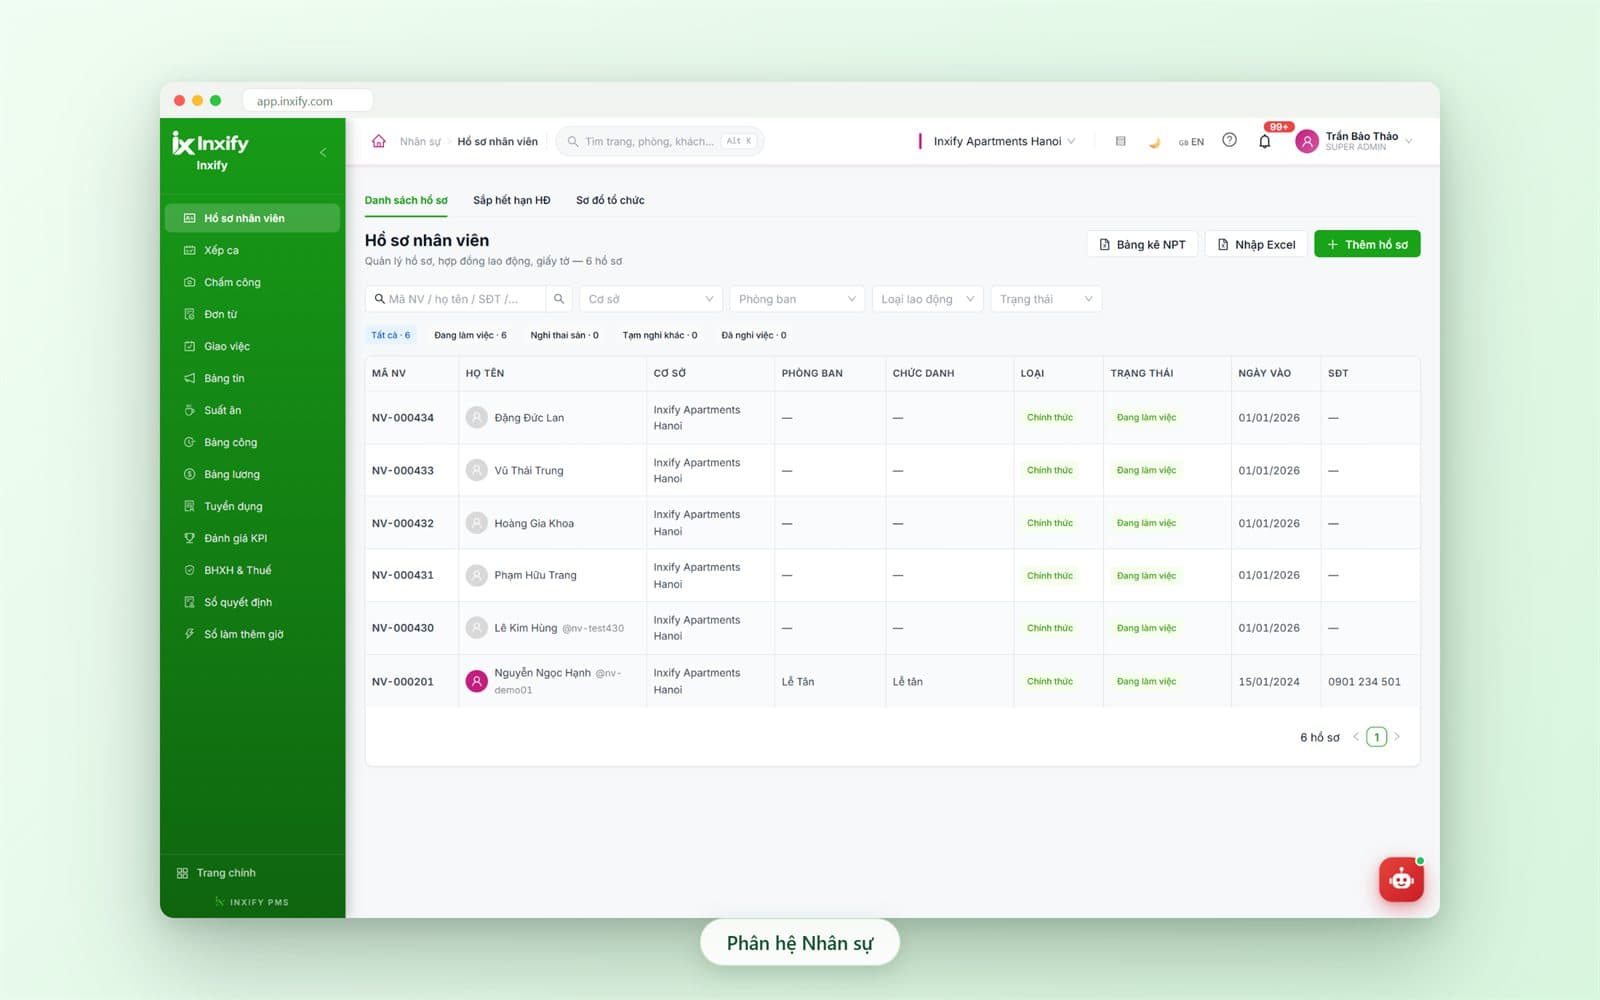The height and width of the screenshot is (1000, 1600).
Task: Switch language via EN button
Action: point(1191,142)
